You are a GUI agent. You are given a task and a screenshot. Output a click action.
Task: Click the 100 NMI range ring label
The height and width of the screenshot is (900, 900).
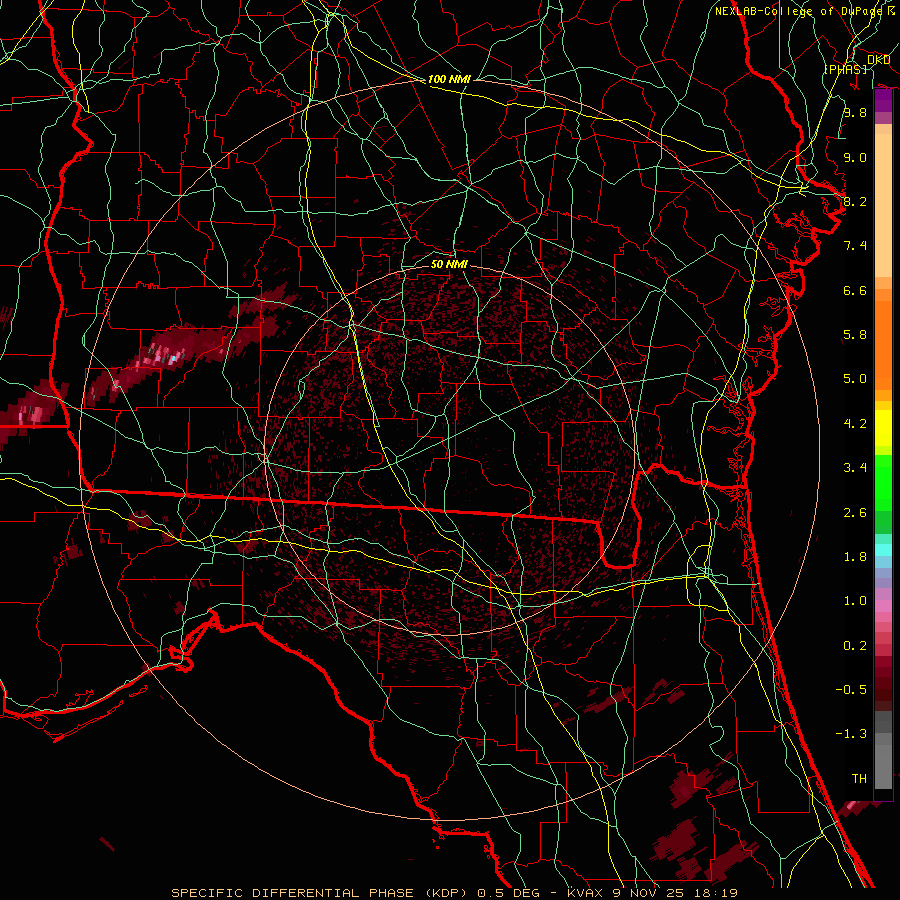coord(449,79)
